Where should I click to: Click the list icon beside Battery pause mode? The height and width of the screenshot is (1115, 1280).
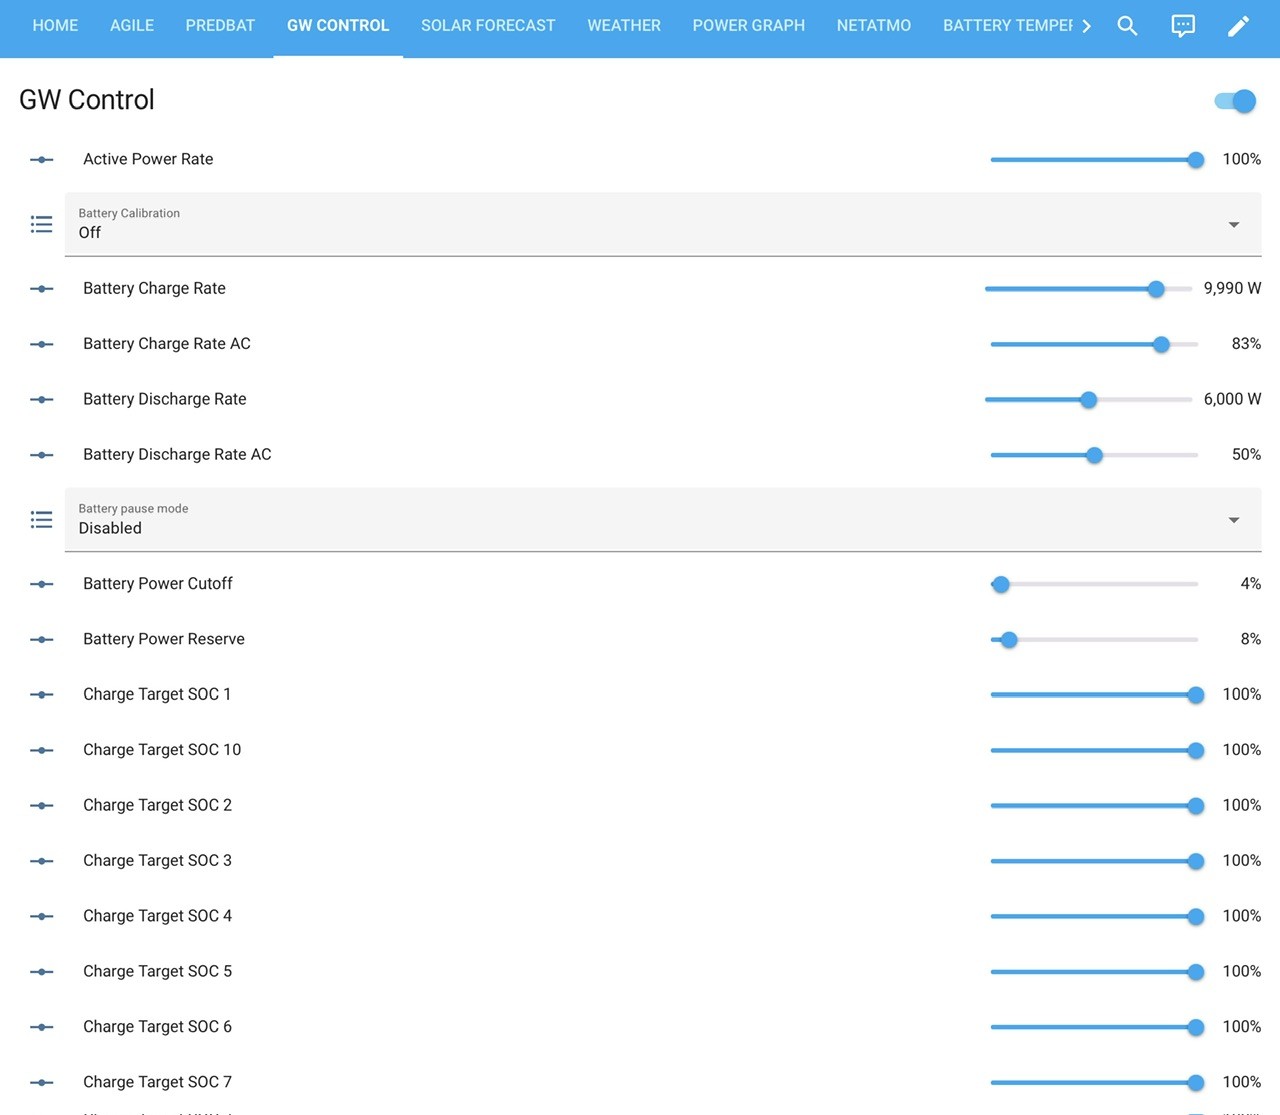tap(41, 520)
